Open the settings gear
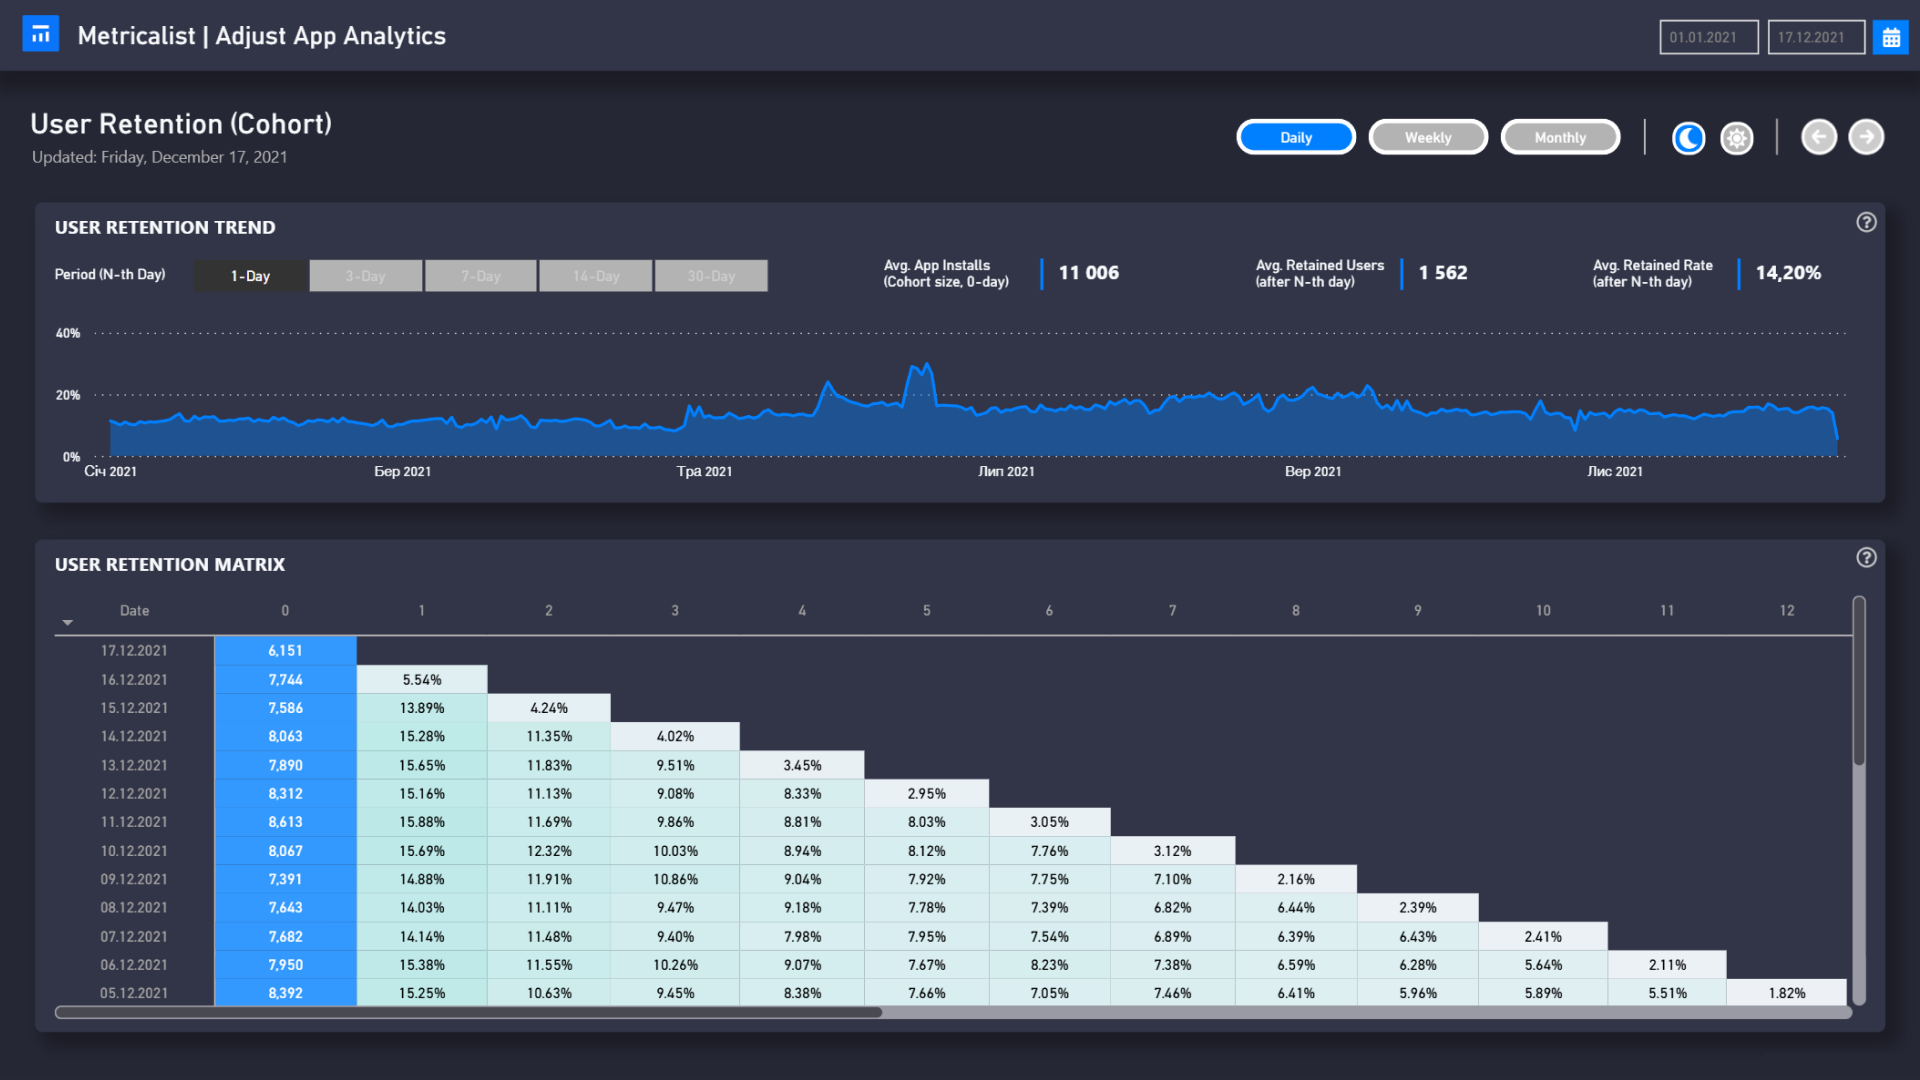The image size is (1920, 1080). coord(1736,138)
